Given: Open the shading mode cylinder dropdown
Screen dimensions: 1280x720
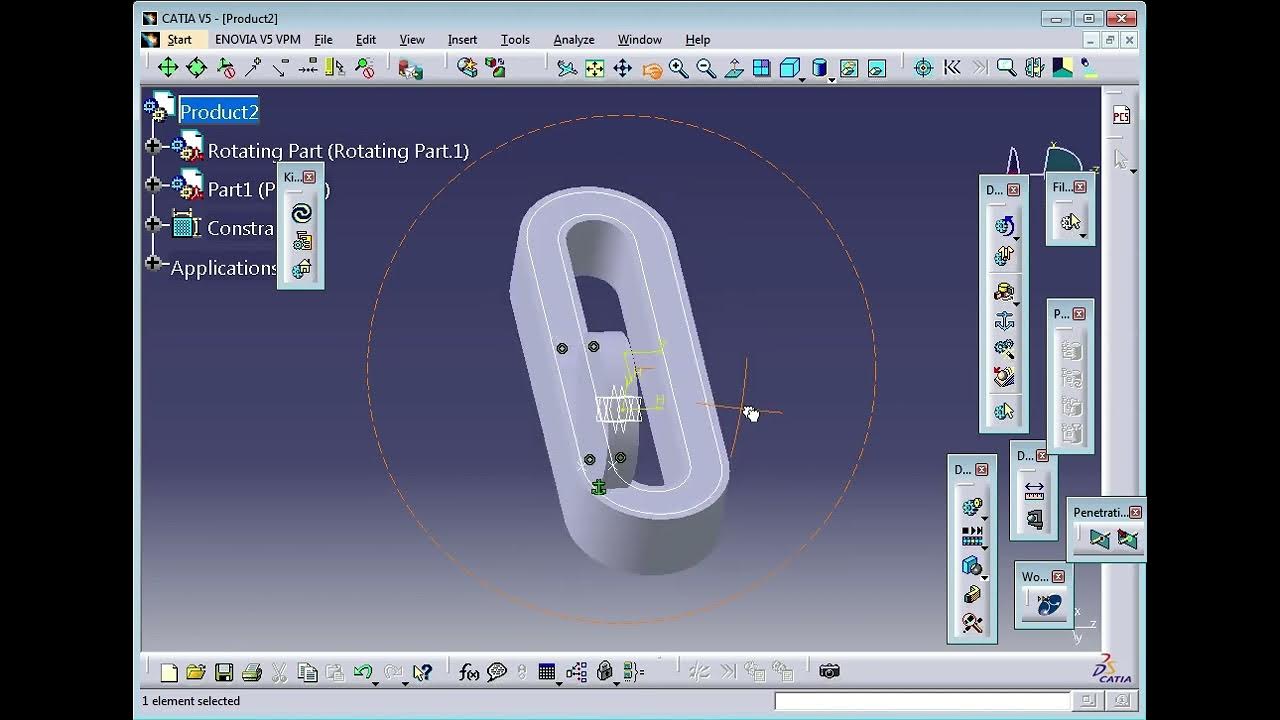Looking at the screenshot, I should [832, 78].
